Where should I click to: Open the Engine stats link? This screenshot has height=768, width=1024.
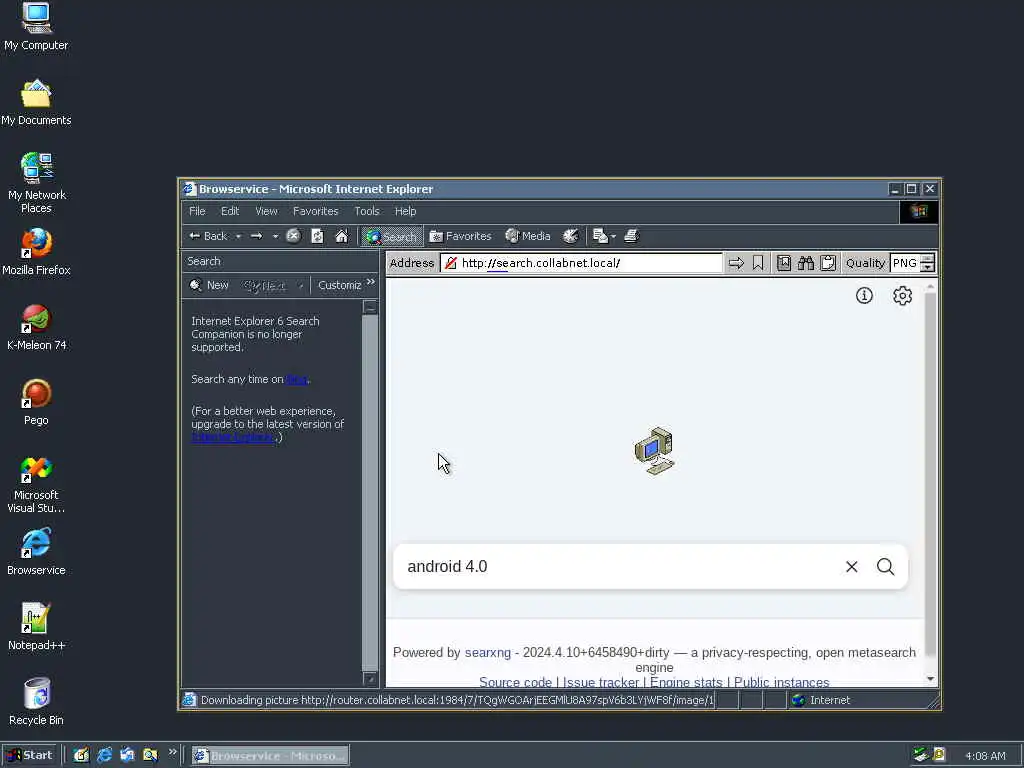(x=686, y=682)
